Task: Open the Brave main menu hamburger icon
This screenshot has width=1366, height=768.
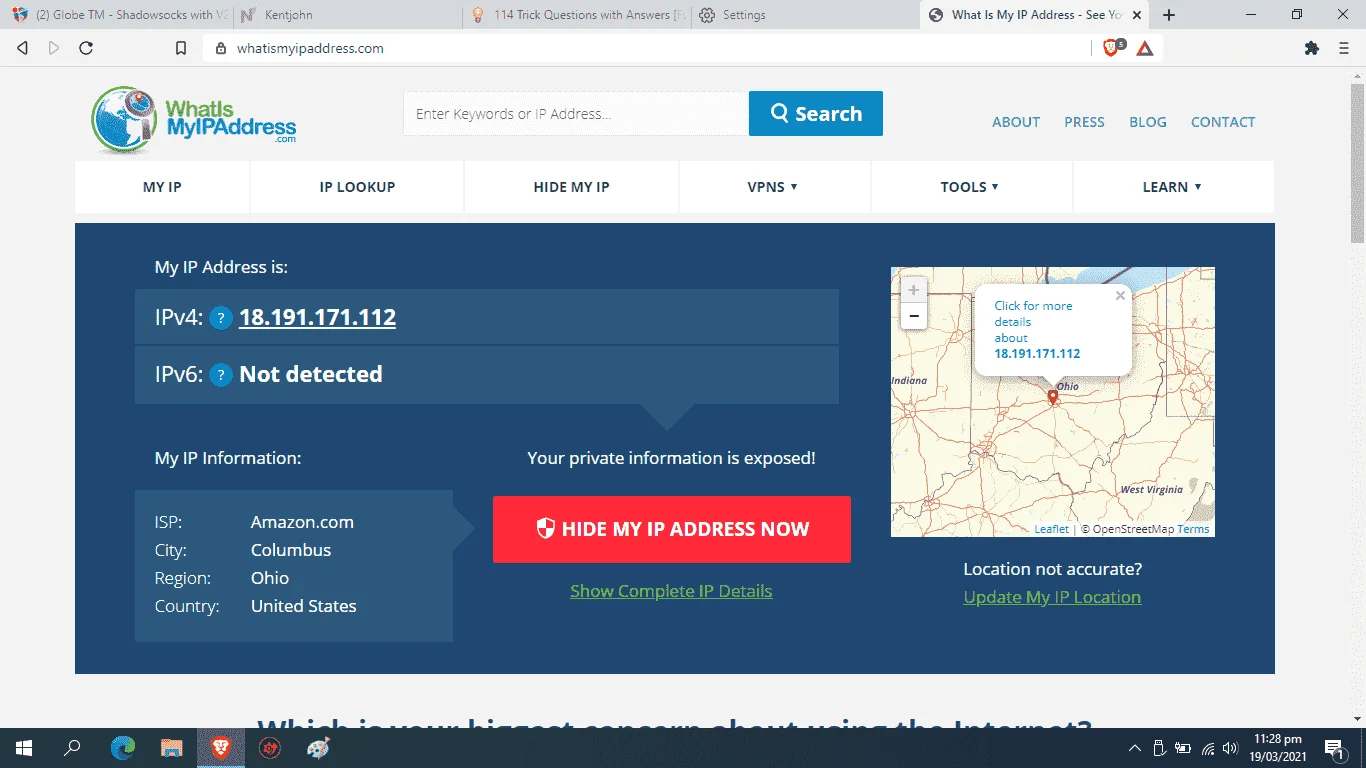Action: click(x=1344, y=48)
